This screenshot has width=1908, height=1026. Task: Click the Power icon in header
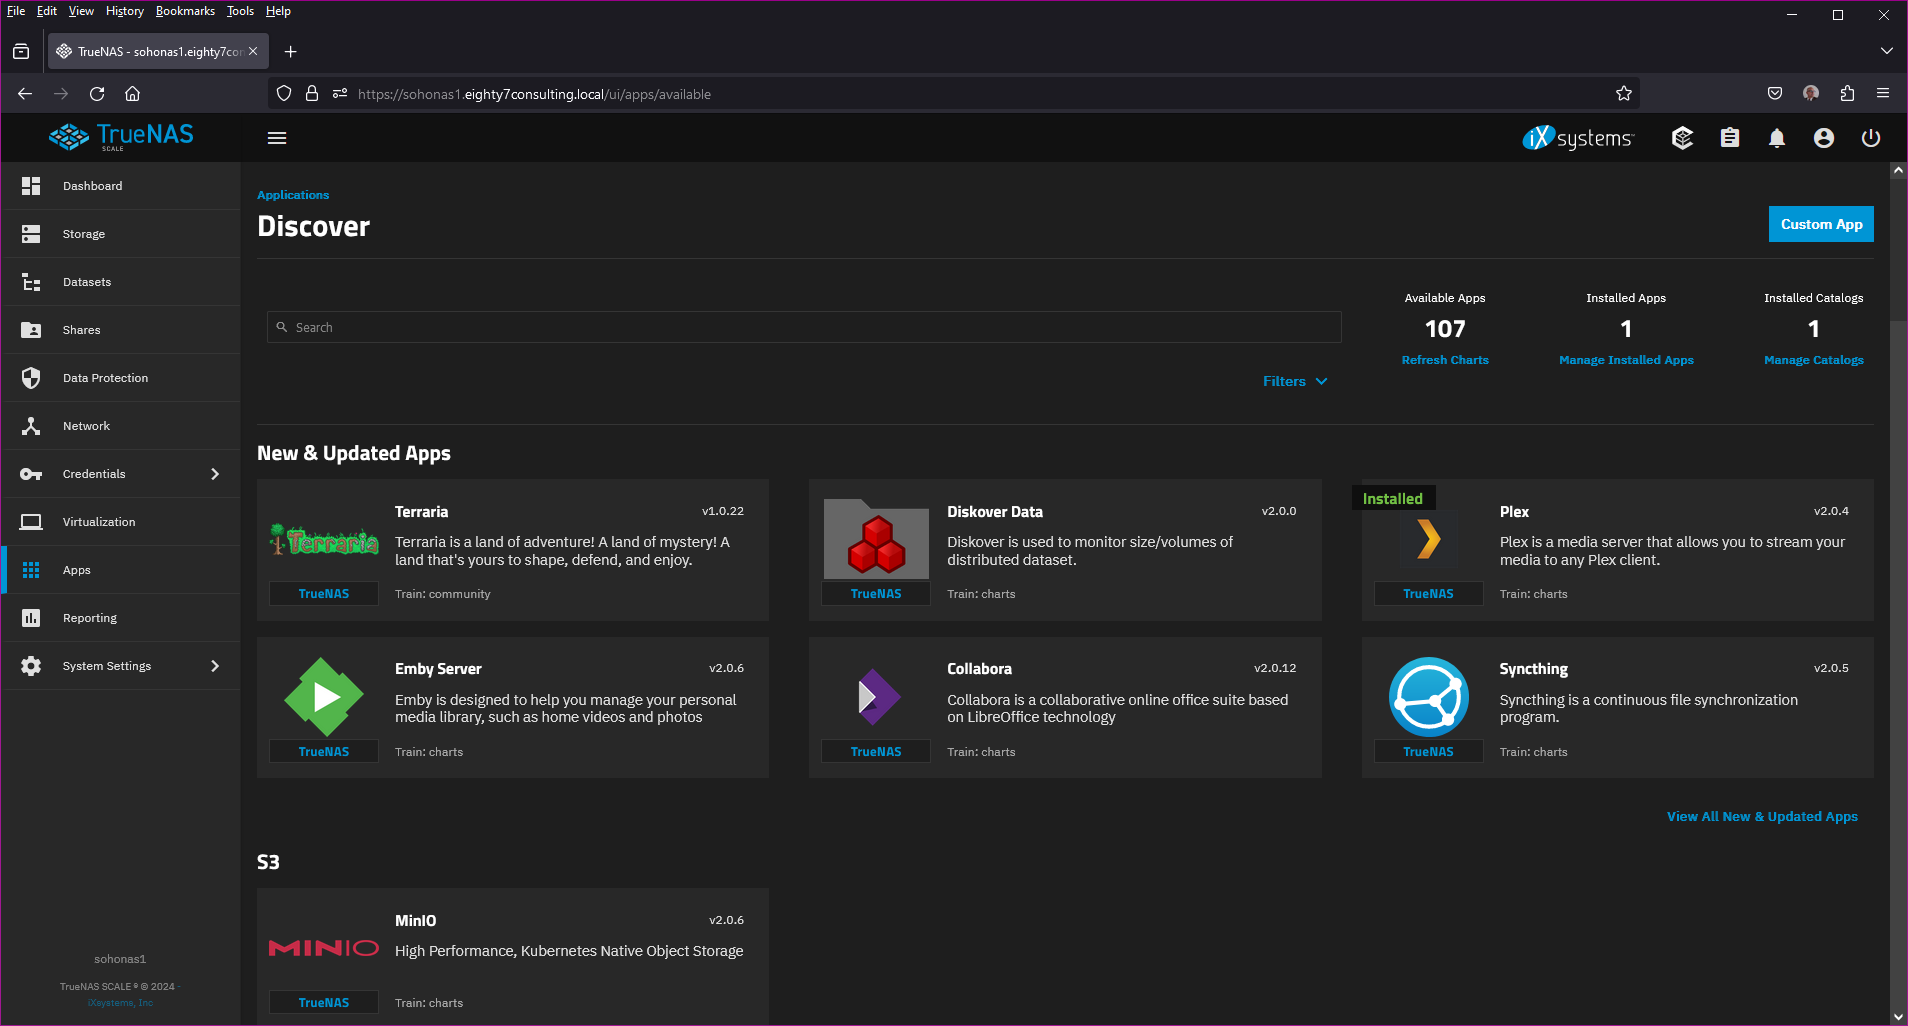(1871, 138)
